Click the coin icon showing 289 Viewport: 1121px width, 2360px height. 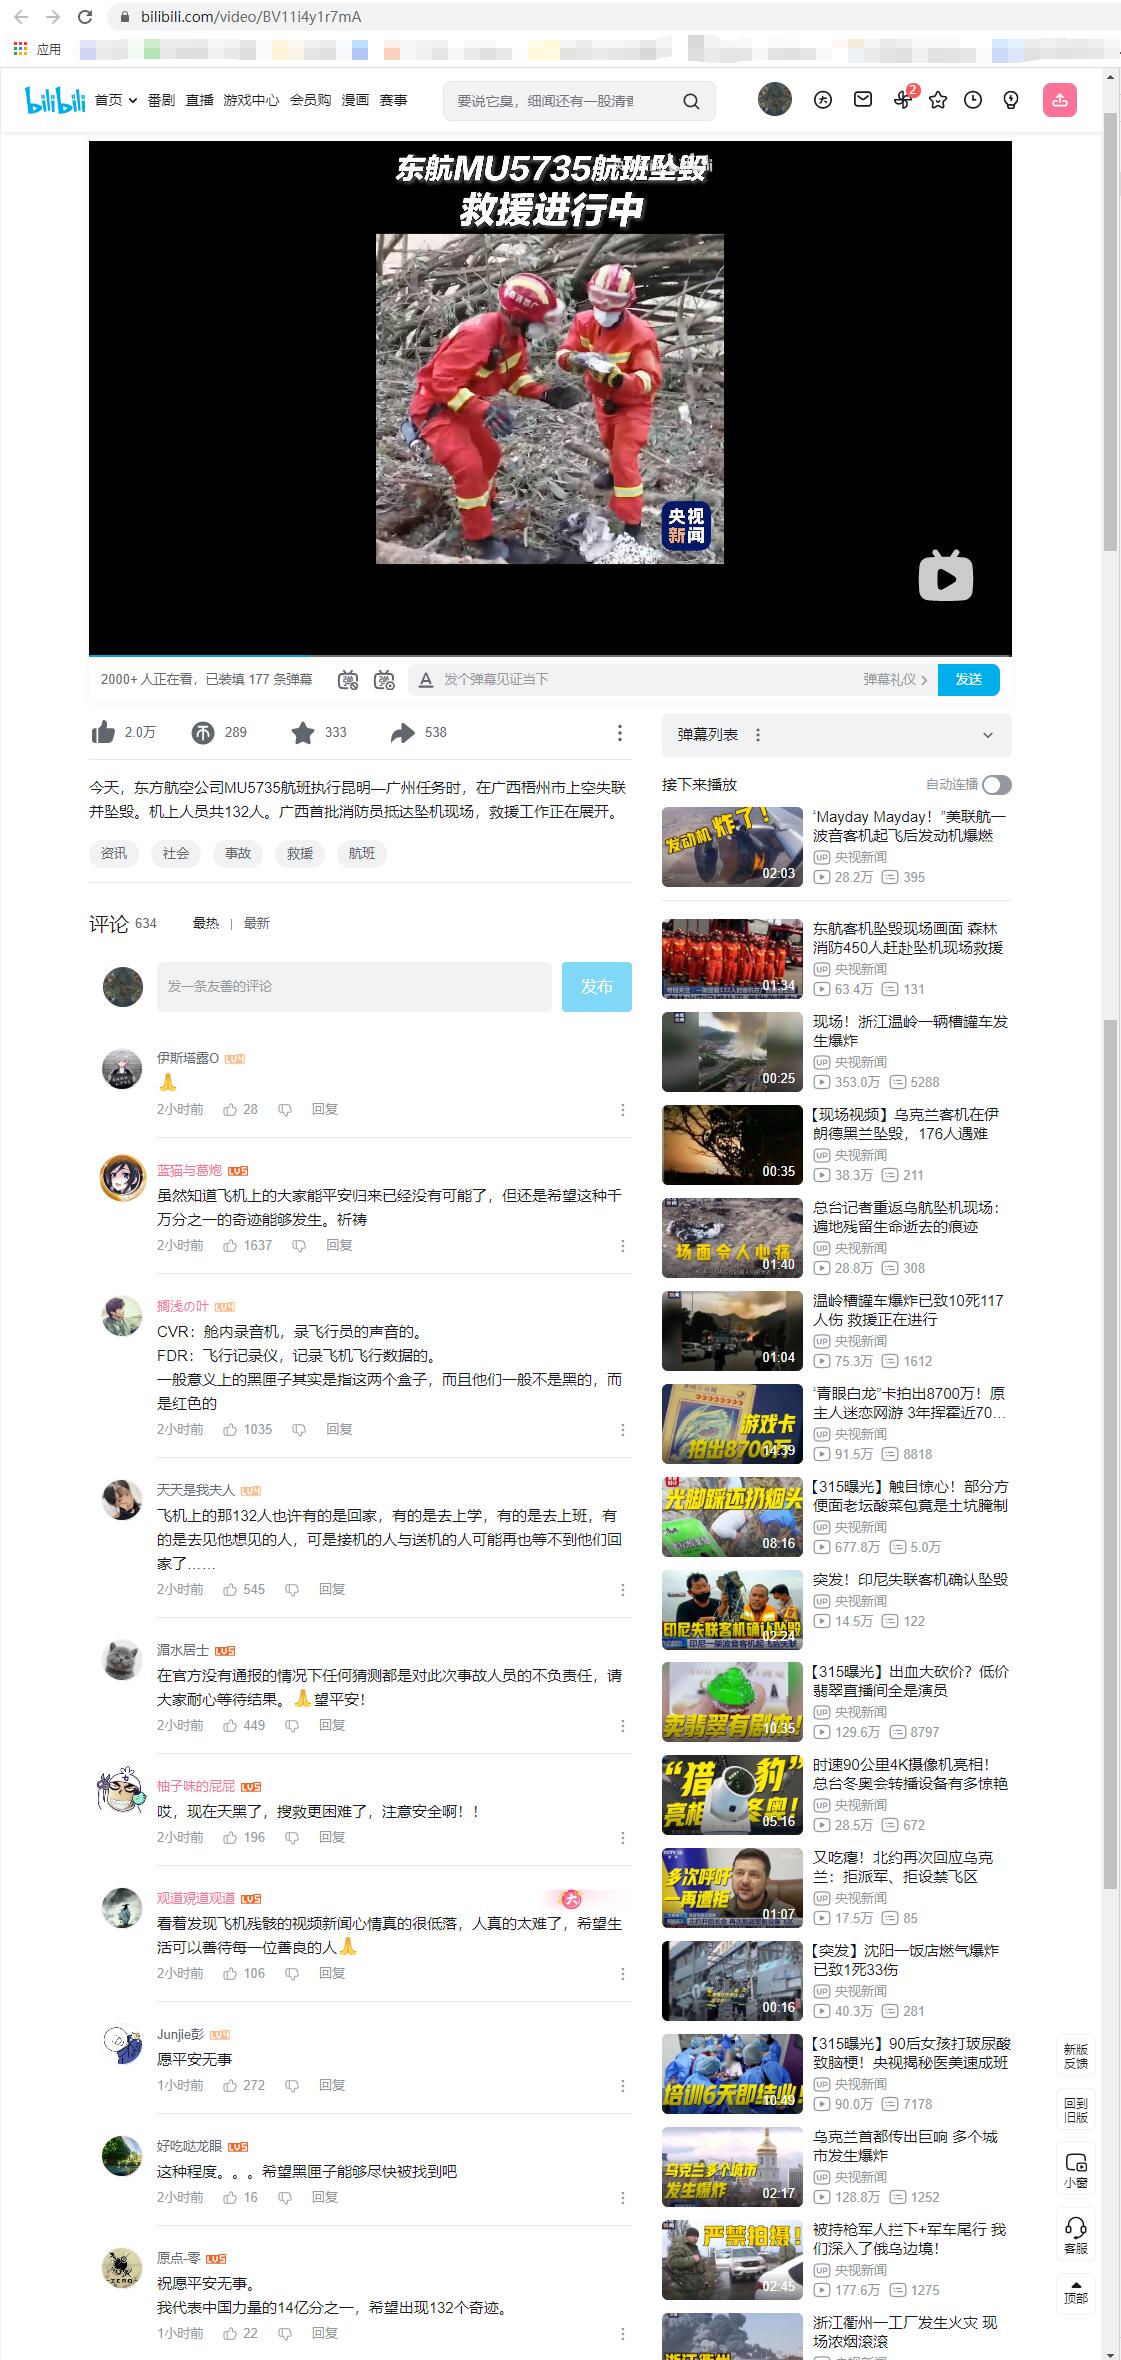(x=203, y=733)
